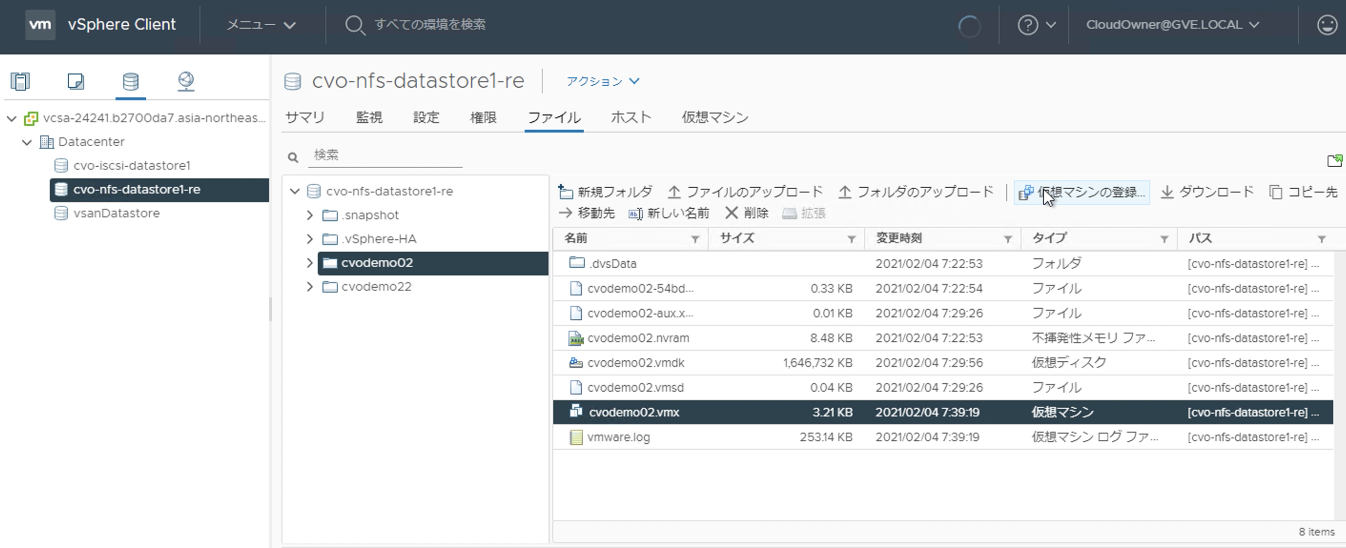This screenshot has height=548, width=1346.
Task: Click the vmware.log file icon
Action: [575, 437]
